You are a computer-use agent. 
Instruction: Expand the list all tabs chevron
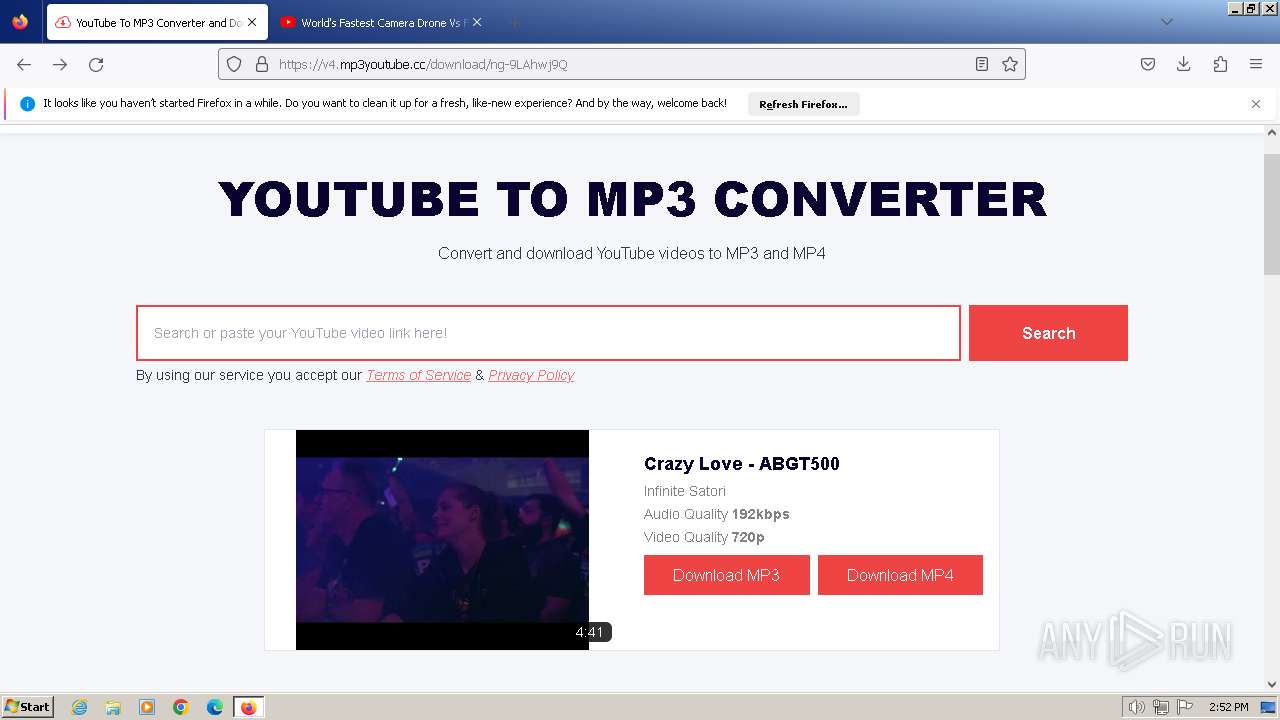[1166, 22]
